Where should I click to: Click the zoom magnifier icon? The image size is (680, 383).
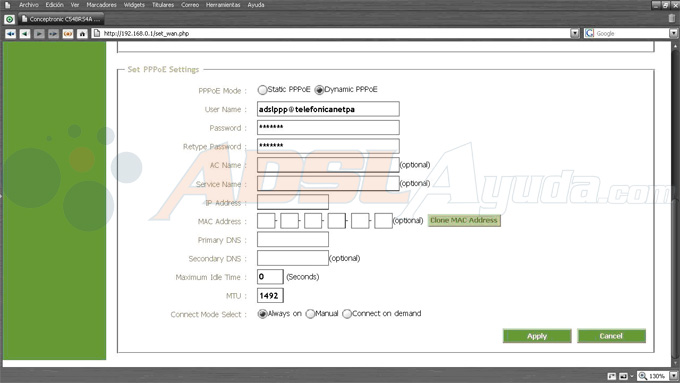643,376
